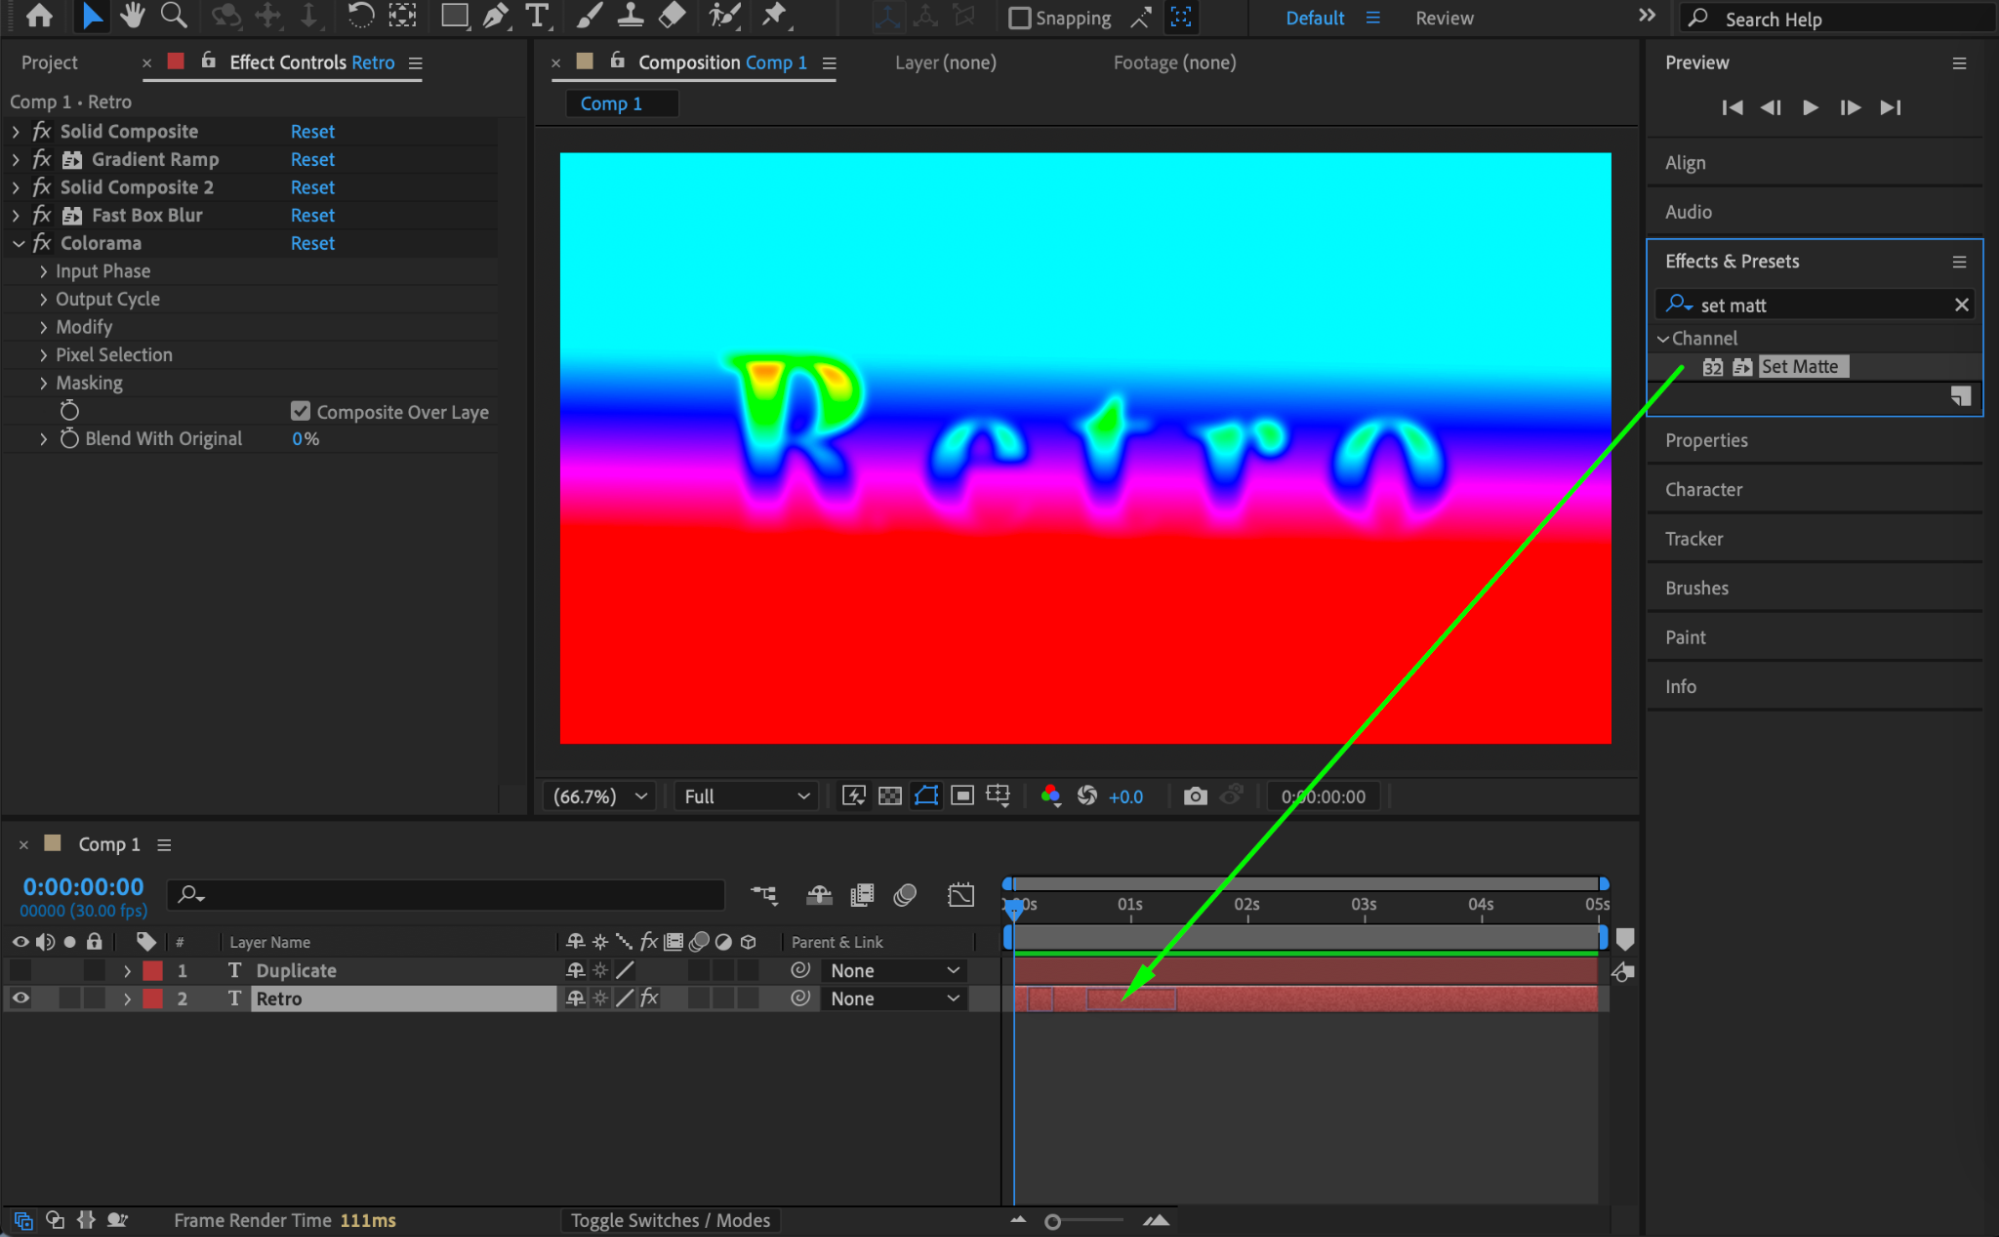Switch to Review workspace
The image size is (1999, 1237).
coord(1444,18)
